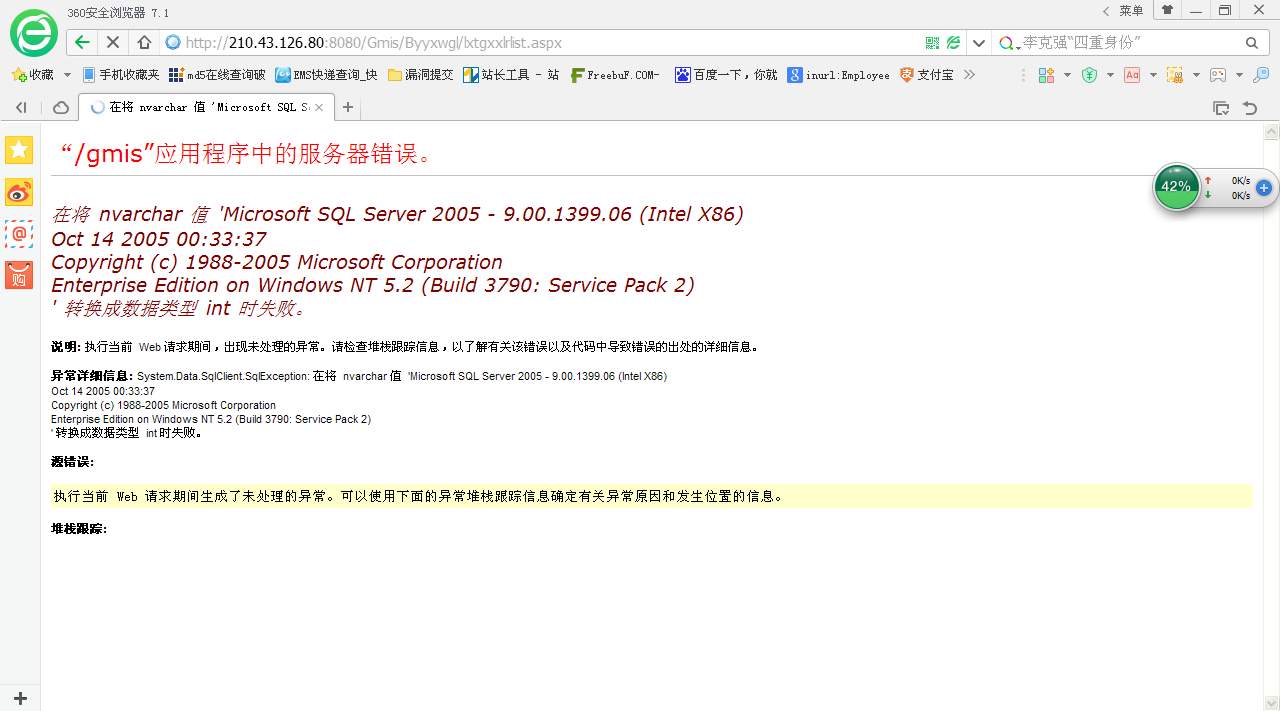1280x711 pixels.
Task: Click the tab window manager icon
Action: pos(1221,107)
